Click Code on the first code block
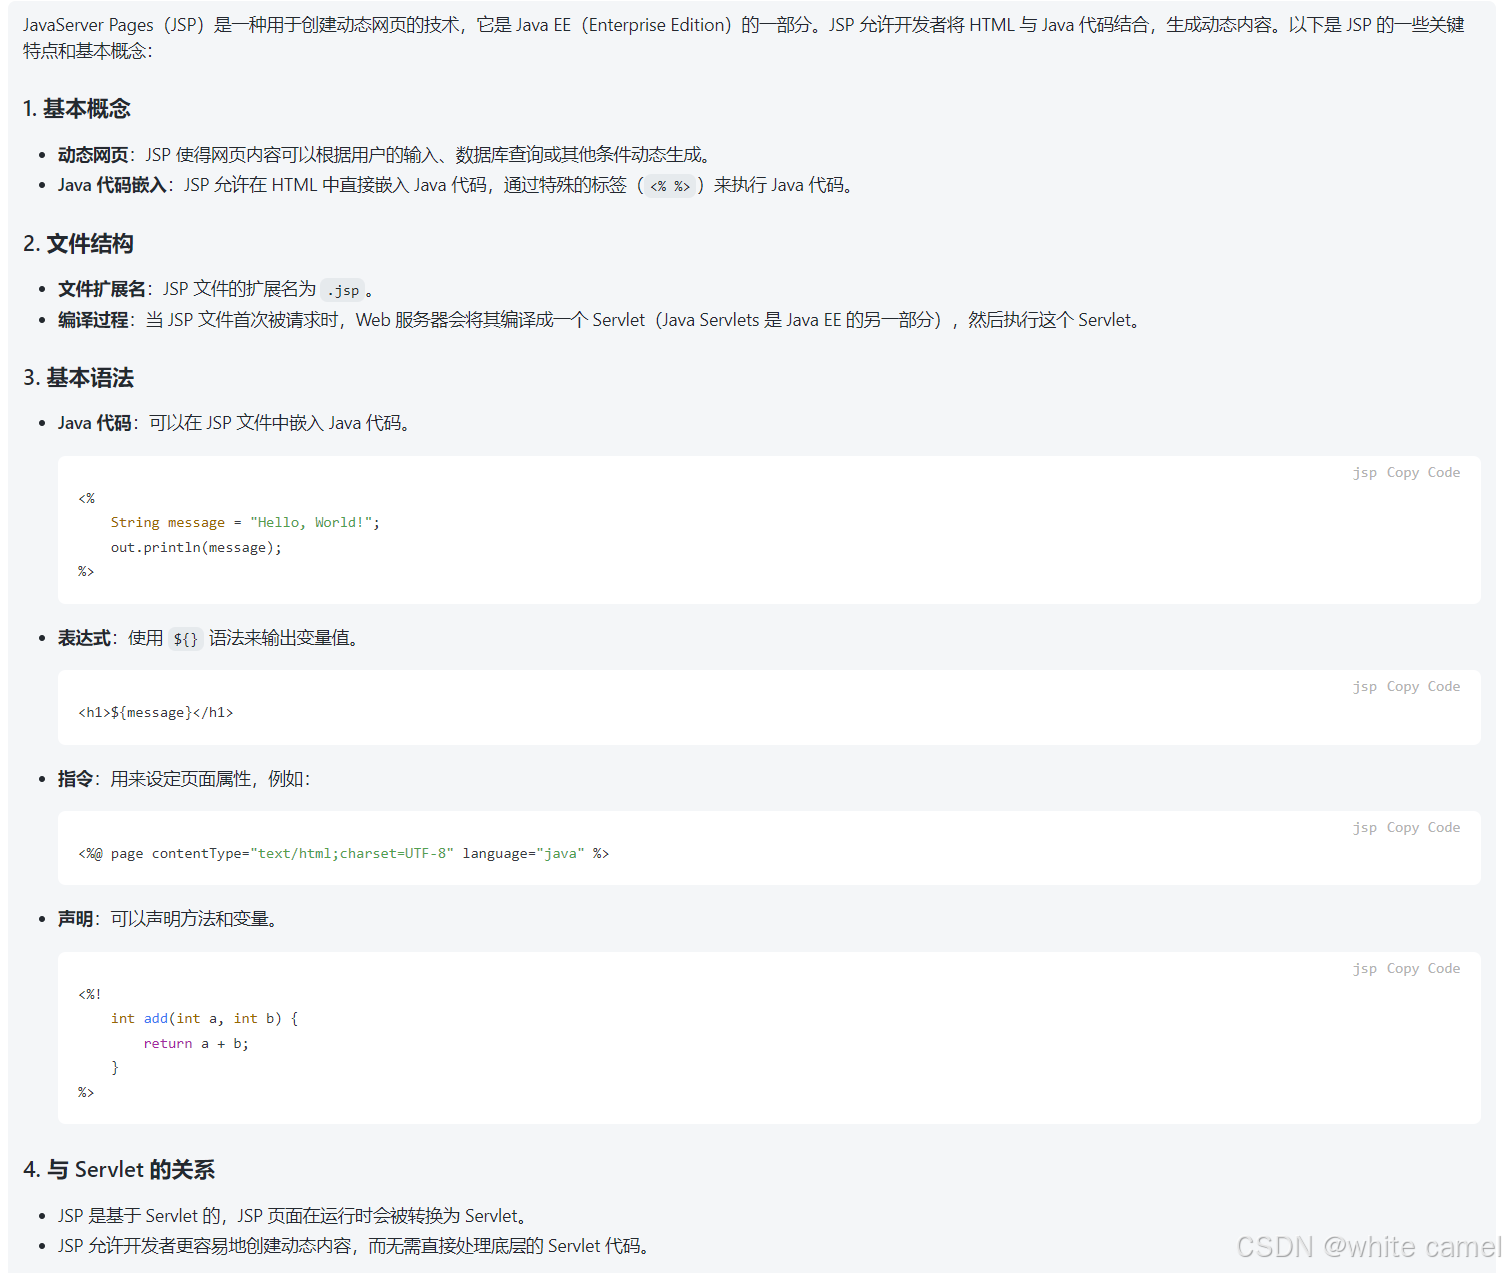Viewport: 1506px width, 1273px height. pos(1443,472)
